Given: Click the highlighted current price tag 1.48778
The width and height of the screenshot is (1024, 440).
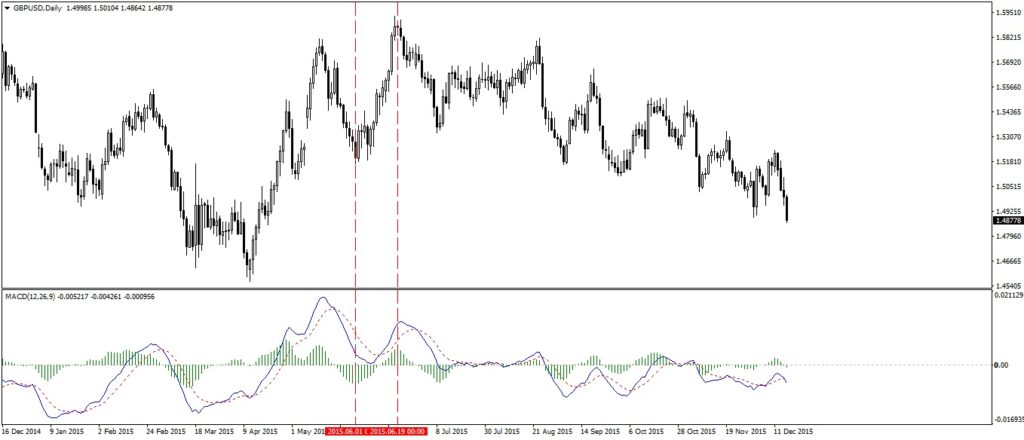Looking at the screenshot, I should [1005, 221].
